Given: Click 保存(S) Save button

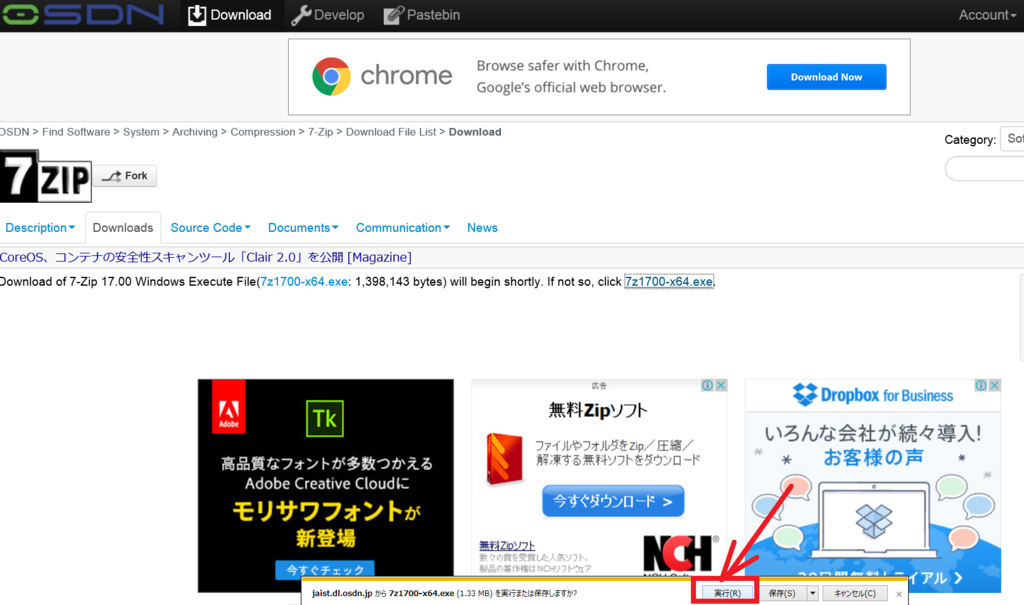Looking at the screenshot, I should [782, 593].
